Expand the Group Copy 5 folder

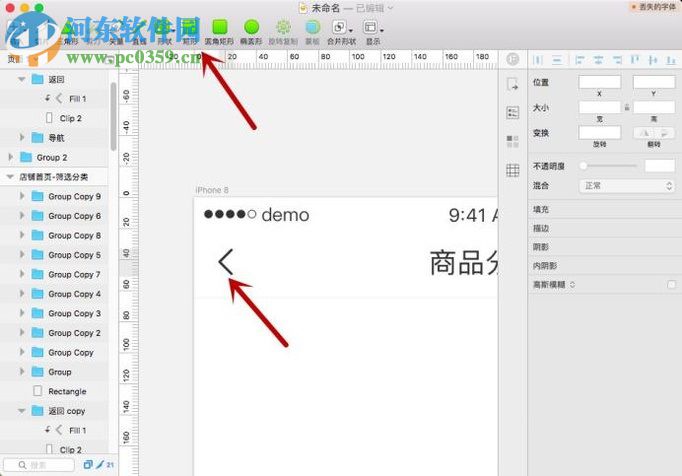(x=22, y=255)
